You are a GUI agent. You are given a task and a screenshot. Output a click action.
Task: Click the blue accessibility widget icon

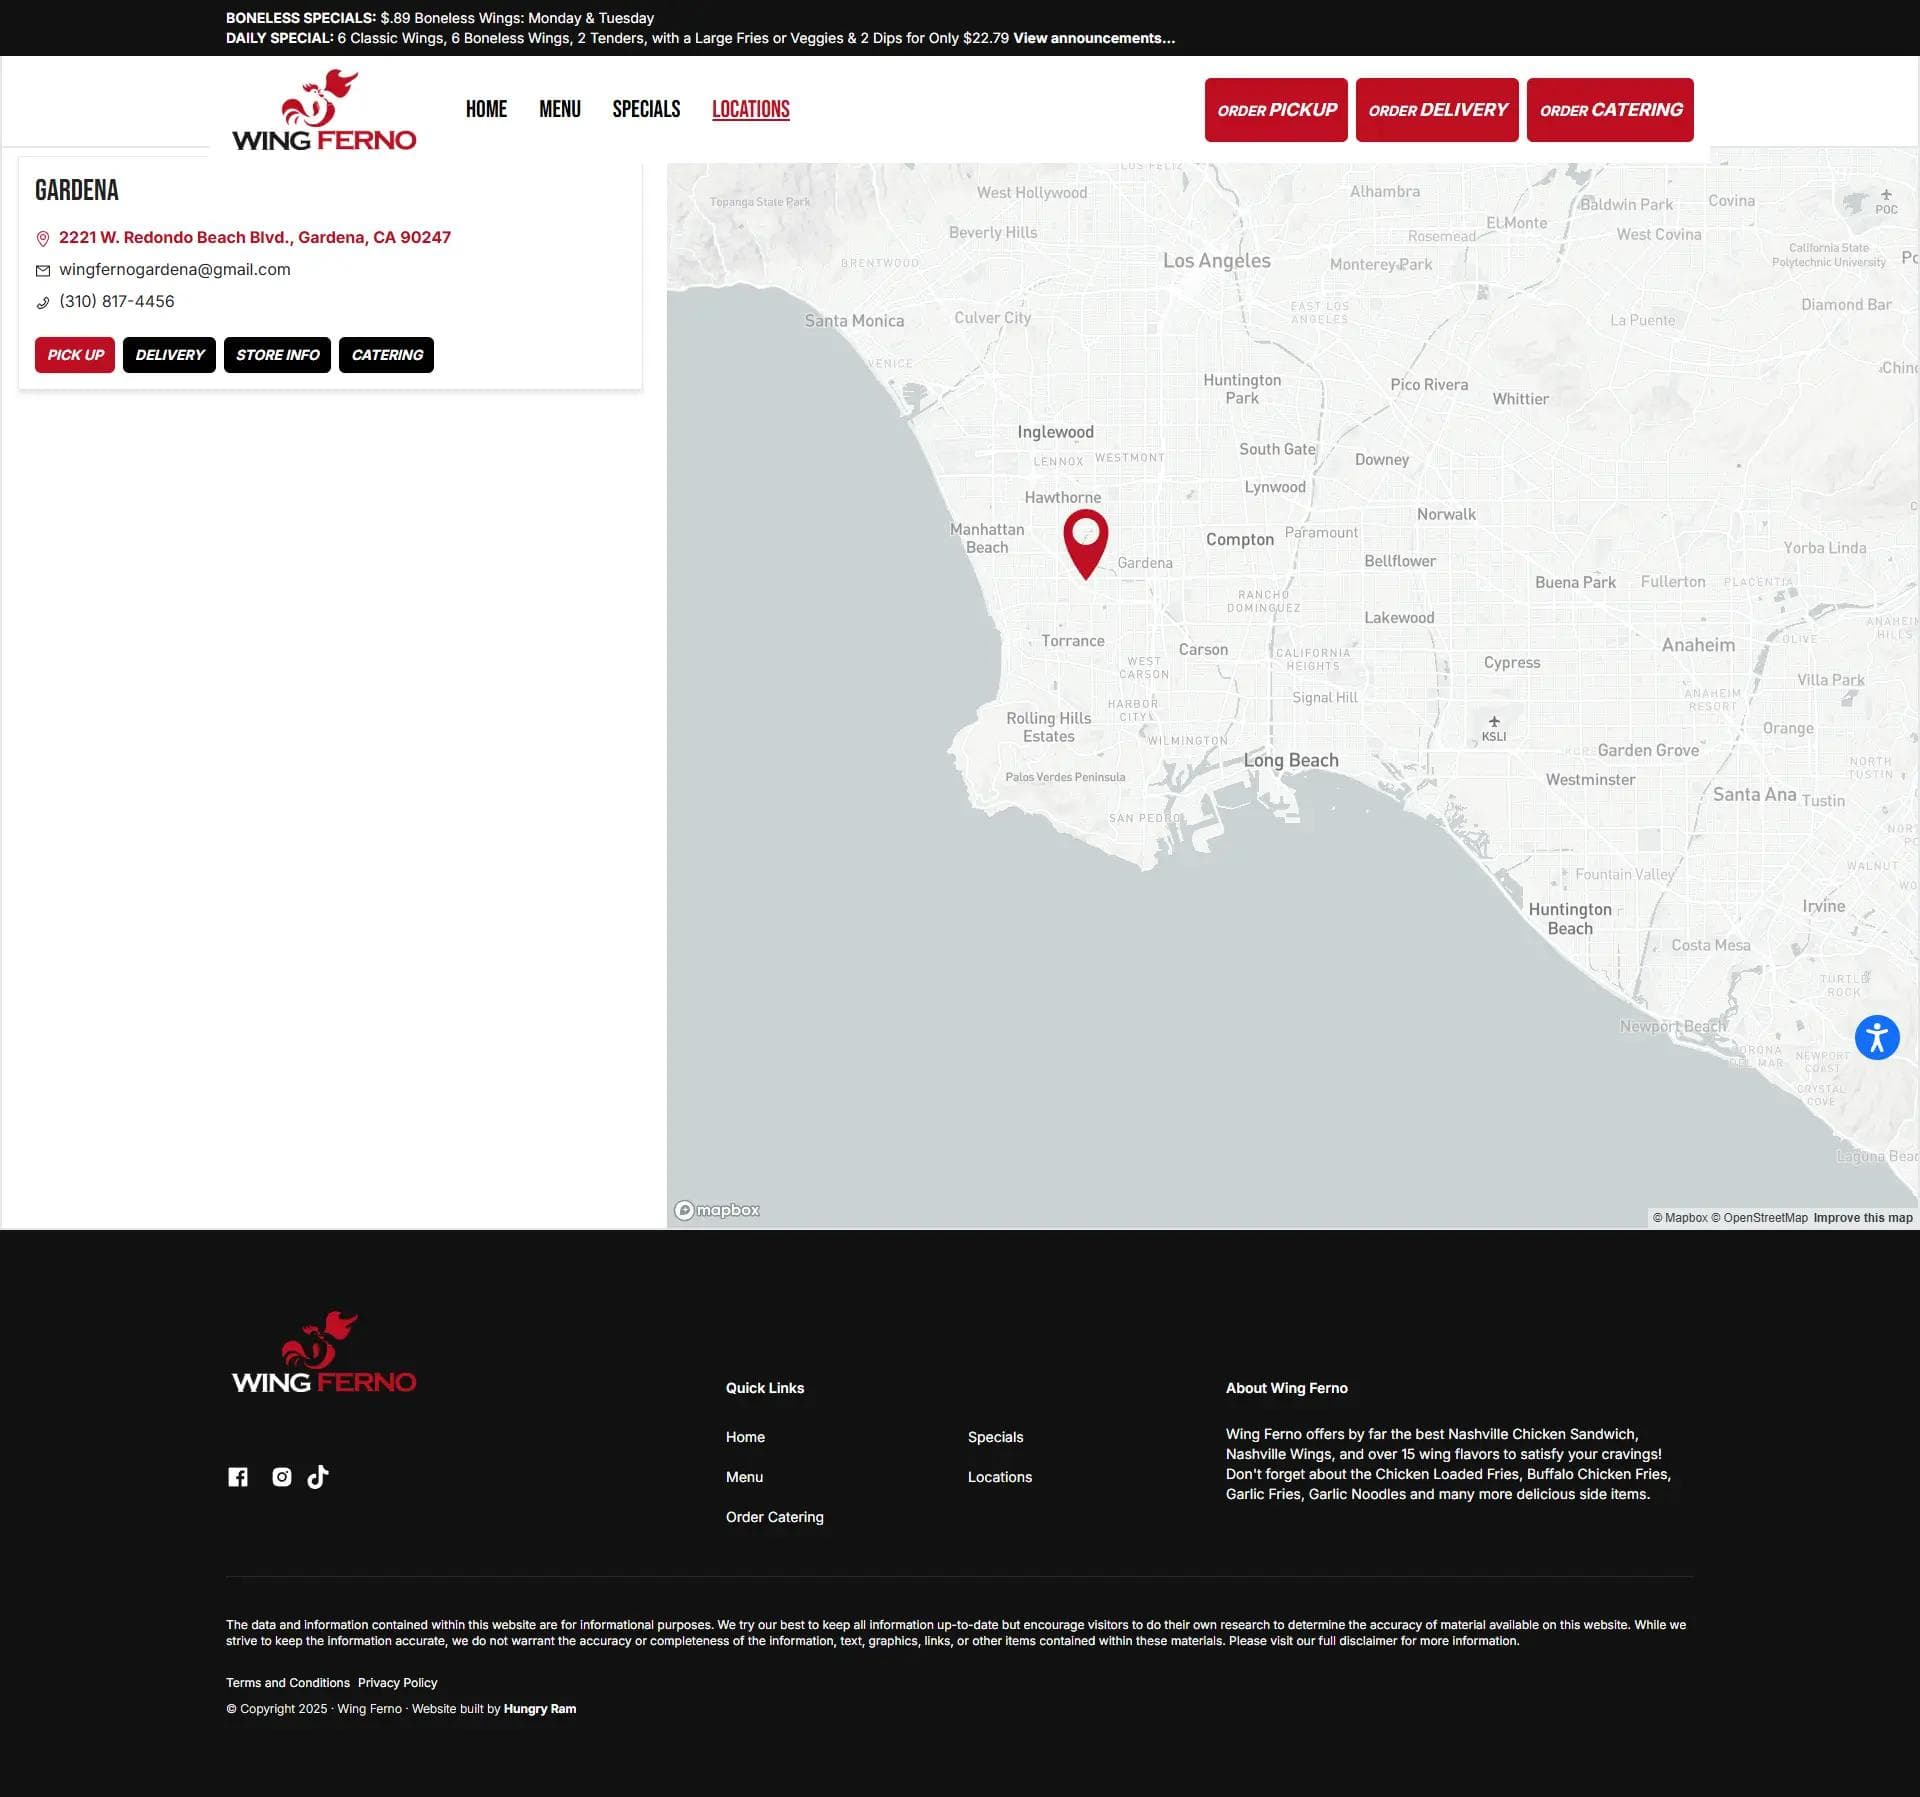click(1877, 1037)
